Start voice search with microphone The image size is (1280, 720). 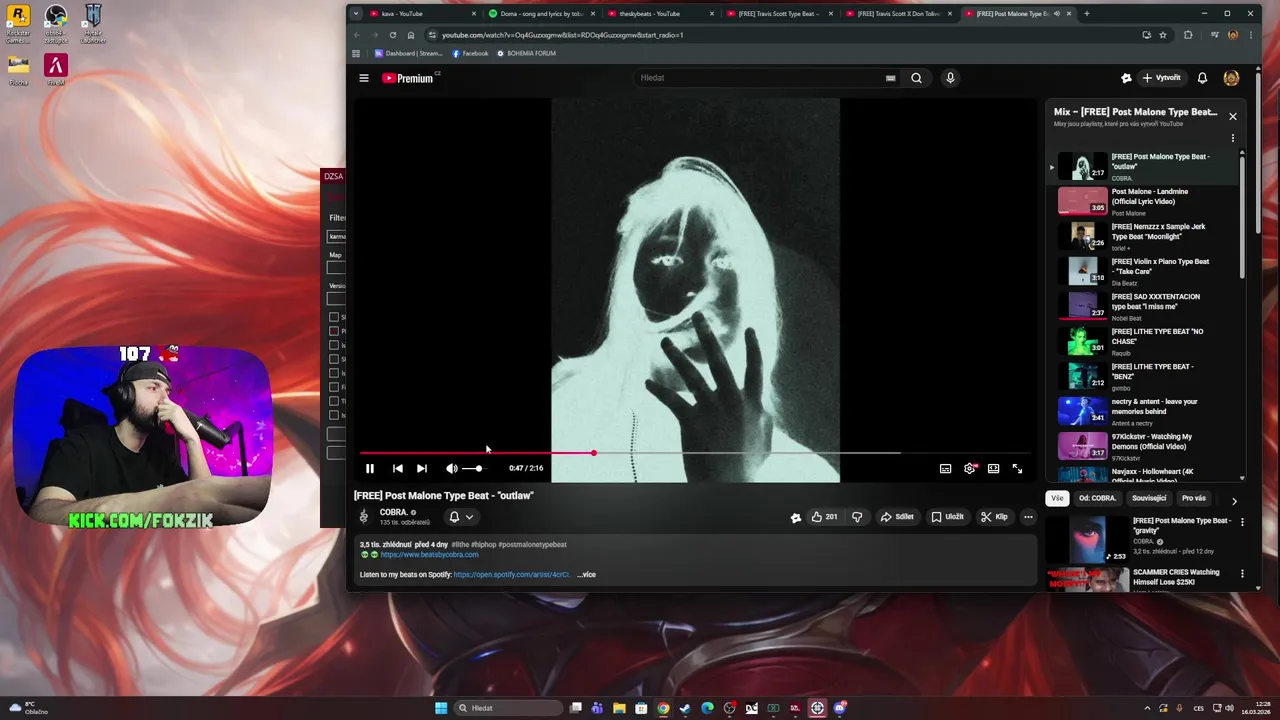pos(950,78)
